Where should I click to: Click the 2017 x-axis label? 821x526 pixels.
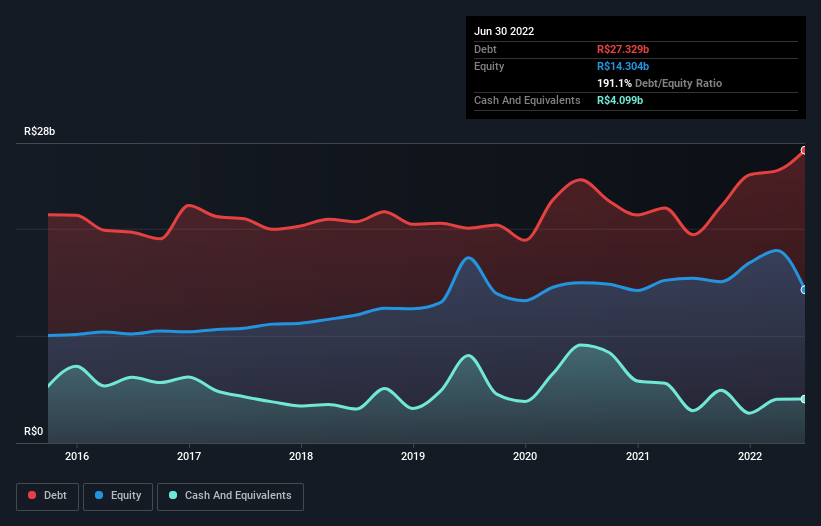189,456
